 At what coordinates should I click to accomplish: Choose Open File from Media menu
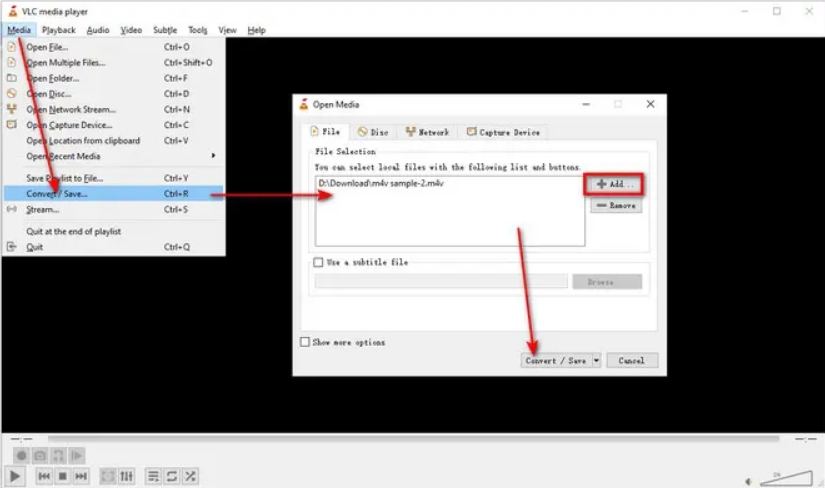pos(114,47)
